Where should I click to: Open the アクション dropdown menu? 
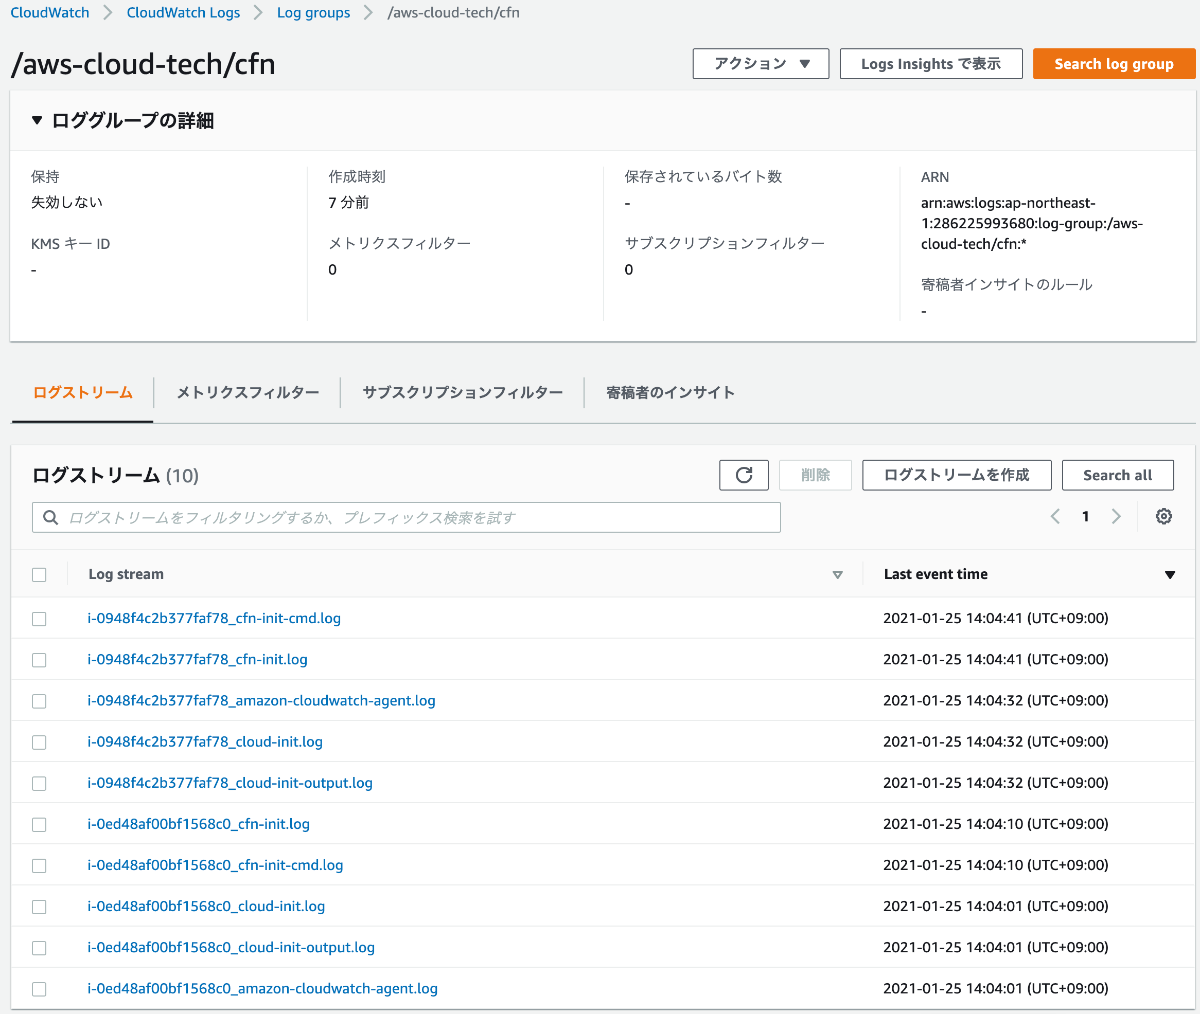761,63
